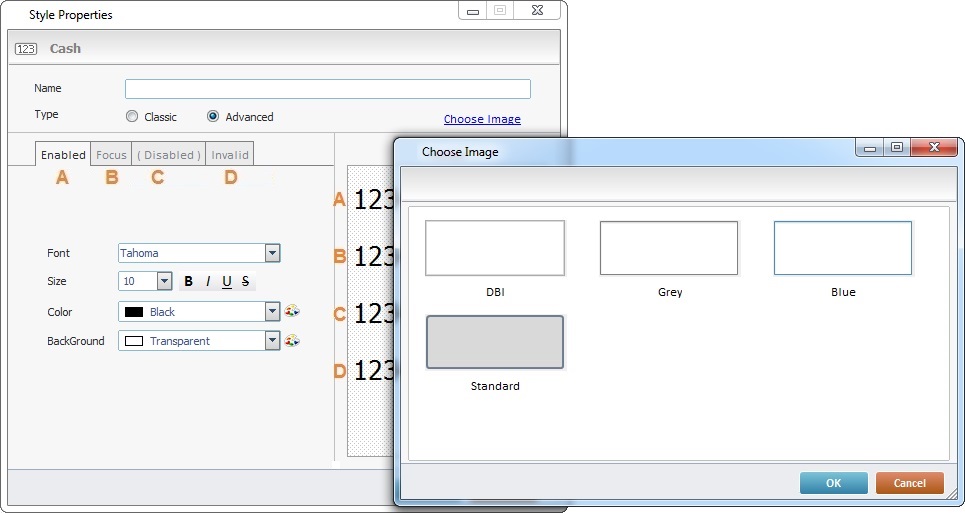Open color palette picker beside Color field
The width and height of the screenshot is (965, 513).
[292, 312]
